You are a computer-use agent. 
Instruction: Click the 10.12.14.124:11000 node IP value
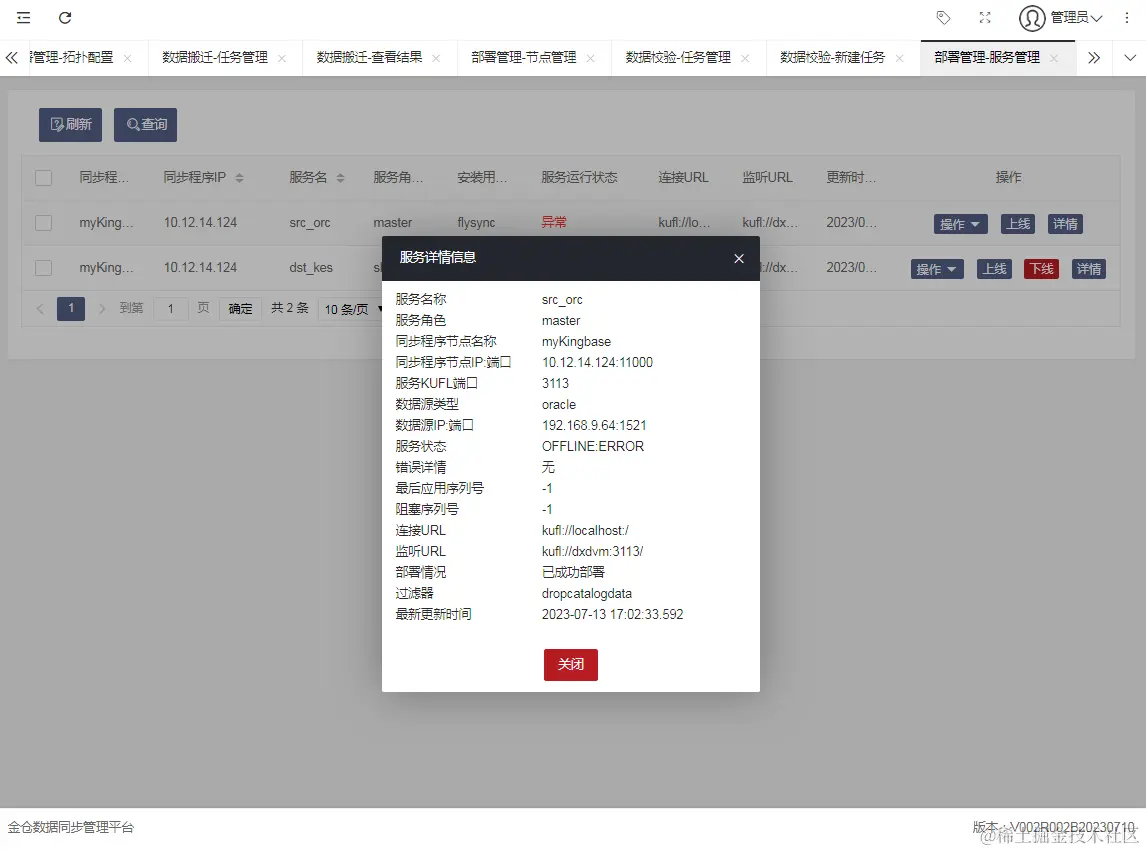click(597, 362)
